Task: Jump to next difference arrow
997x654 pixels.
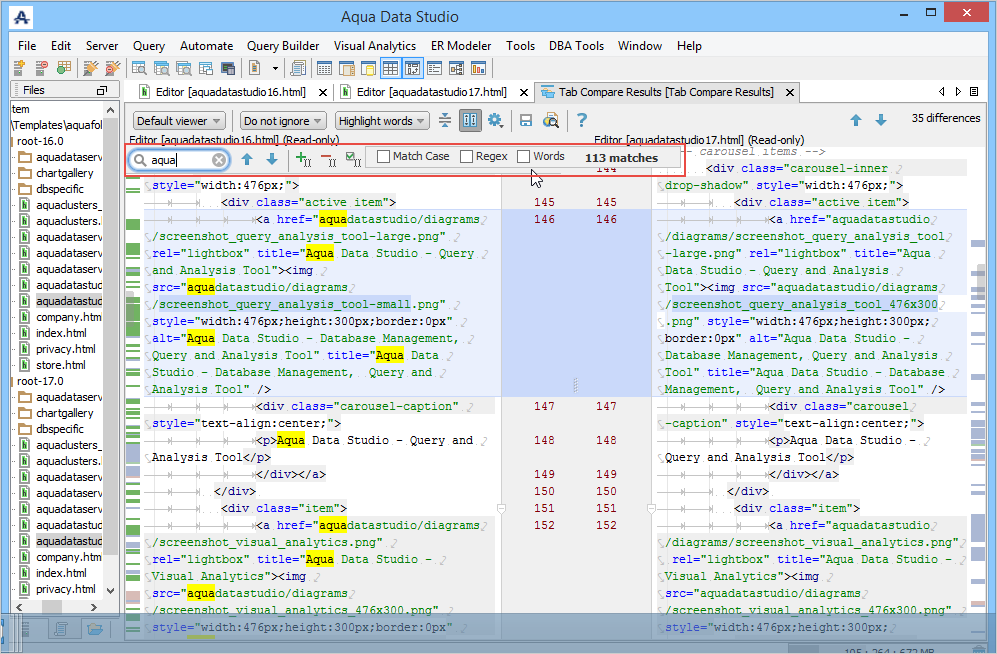Action: 881,120
